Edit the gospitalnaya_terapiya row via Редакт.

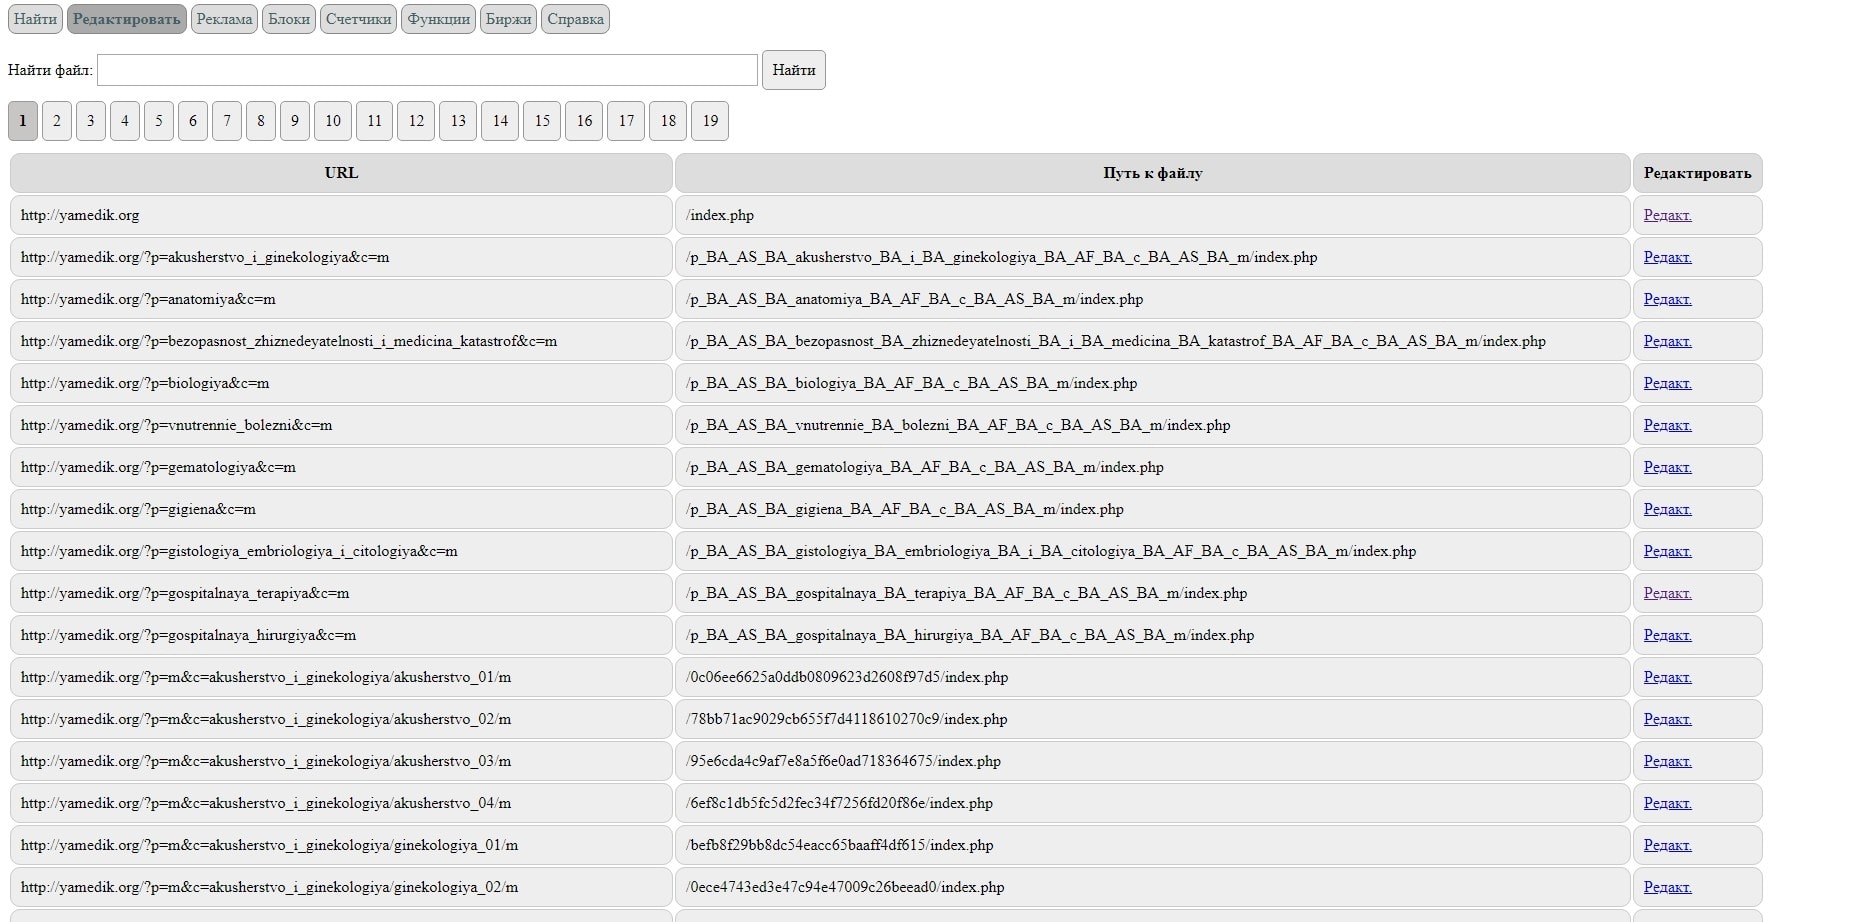point(1667,593)
